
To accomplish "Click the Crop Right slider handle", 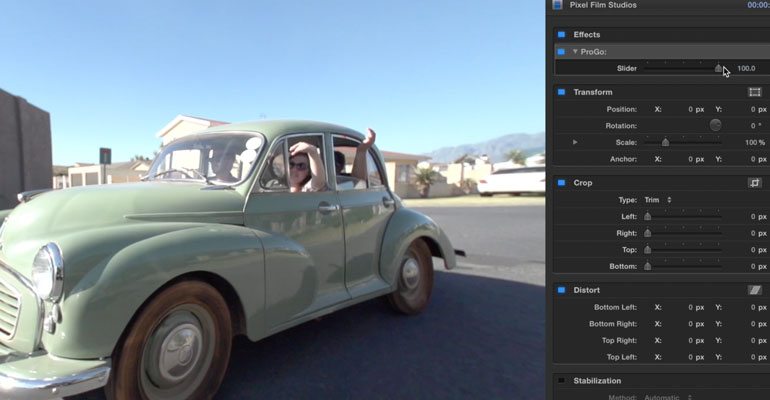I will coord(648,233).
